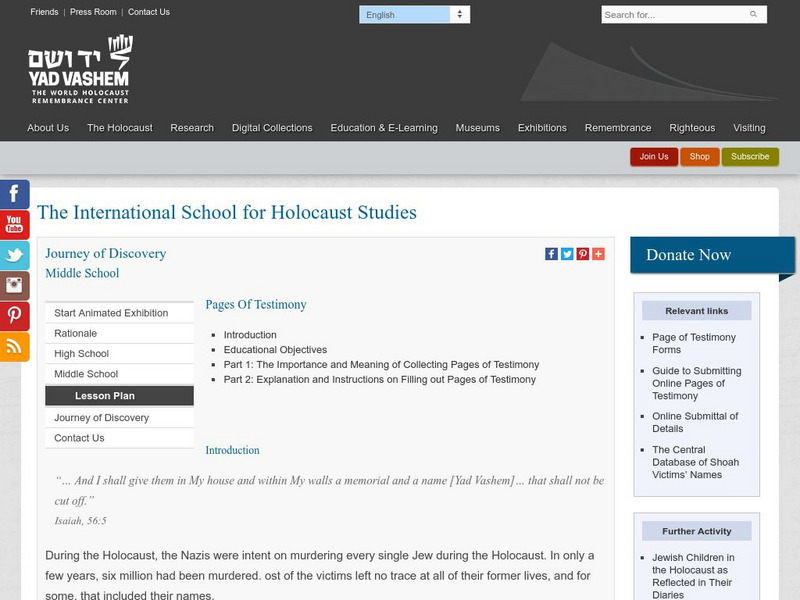Open the Education & E-Learning menu
Image resolution: width=800 pixels, height=600 pixels.
(384, 128)
